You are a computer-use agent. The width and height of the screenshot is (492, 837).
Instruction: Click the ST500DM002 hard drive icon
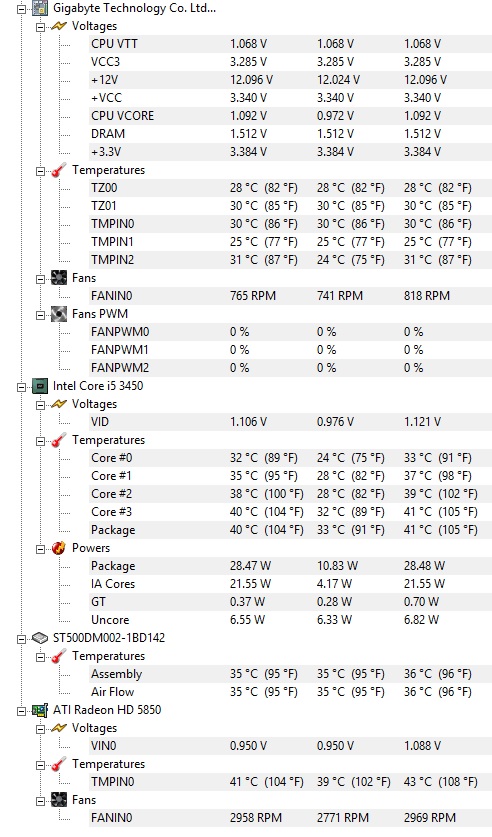tap(39, 638)
